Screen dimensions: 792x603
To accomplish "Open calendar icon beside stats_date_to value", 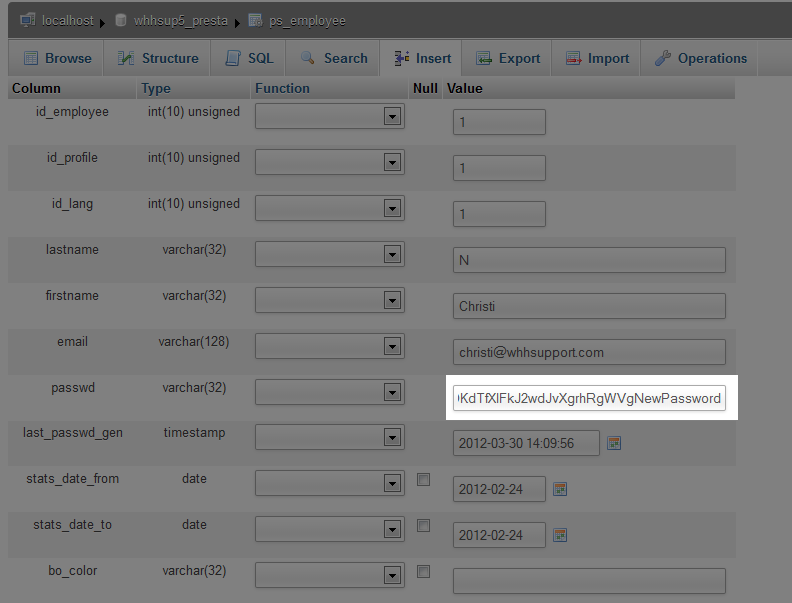I will 560,535.
